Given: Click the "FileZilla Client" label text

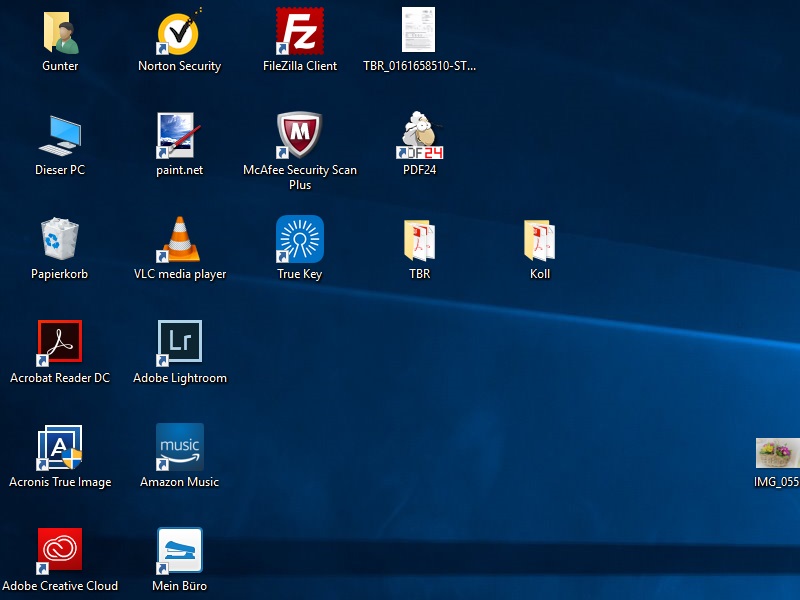Looking at the screenshot, I should coord(300,66).
